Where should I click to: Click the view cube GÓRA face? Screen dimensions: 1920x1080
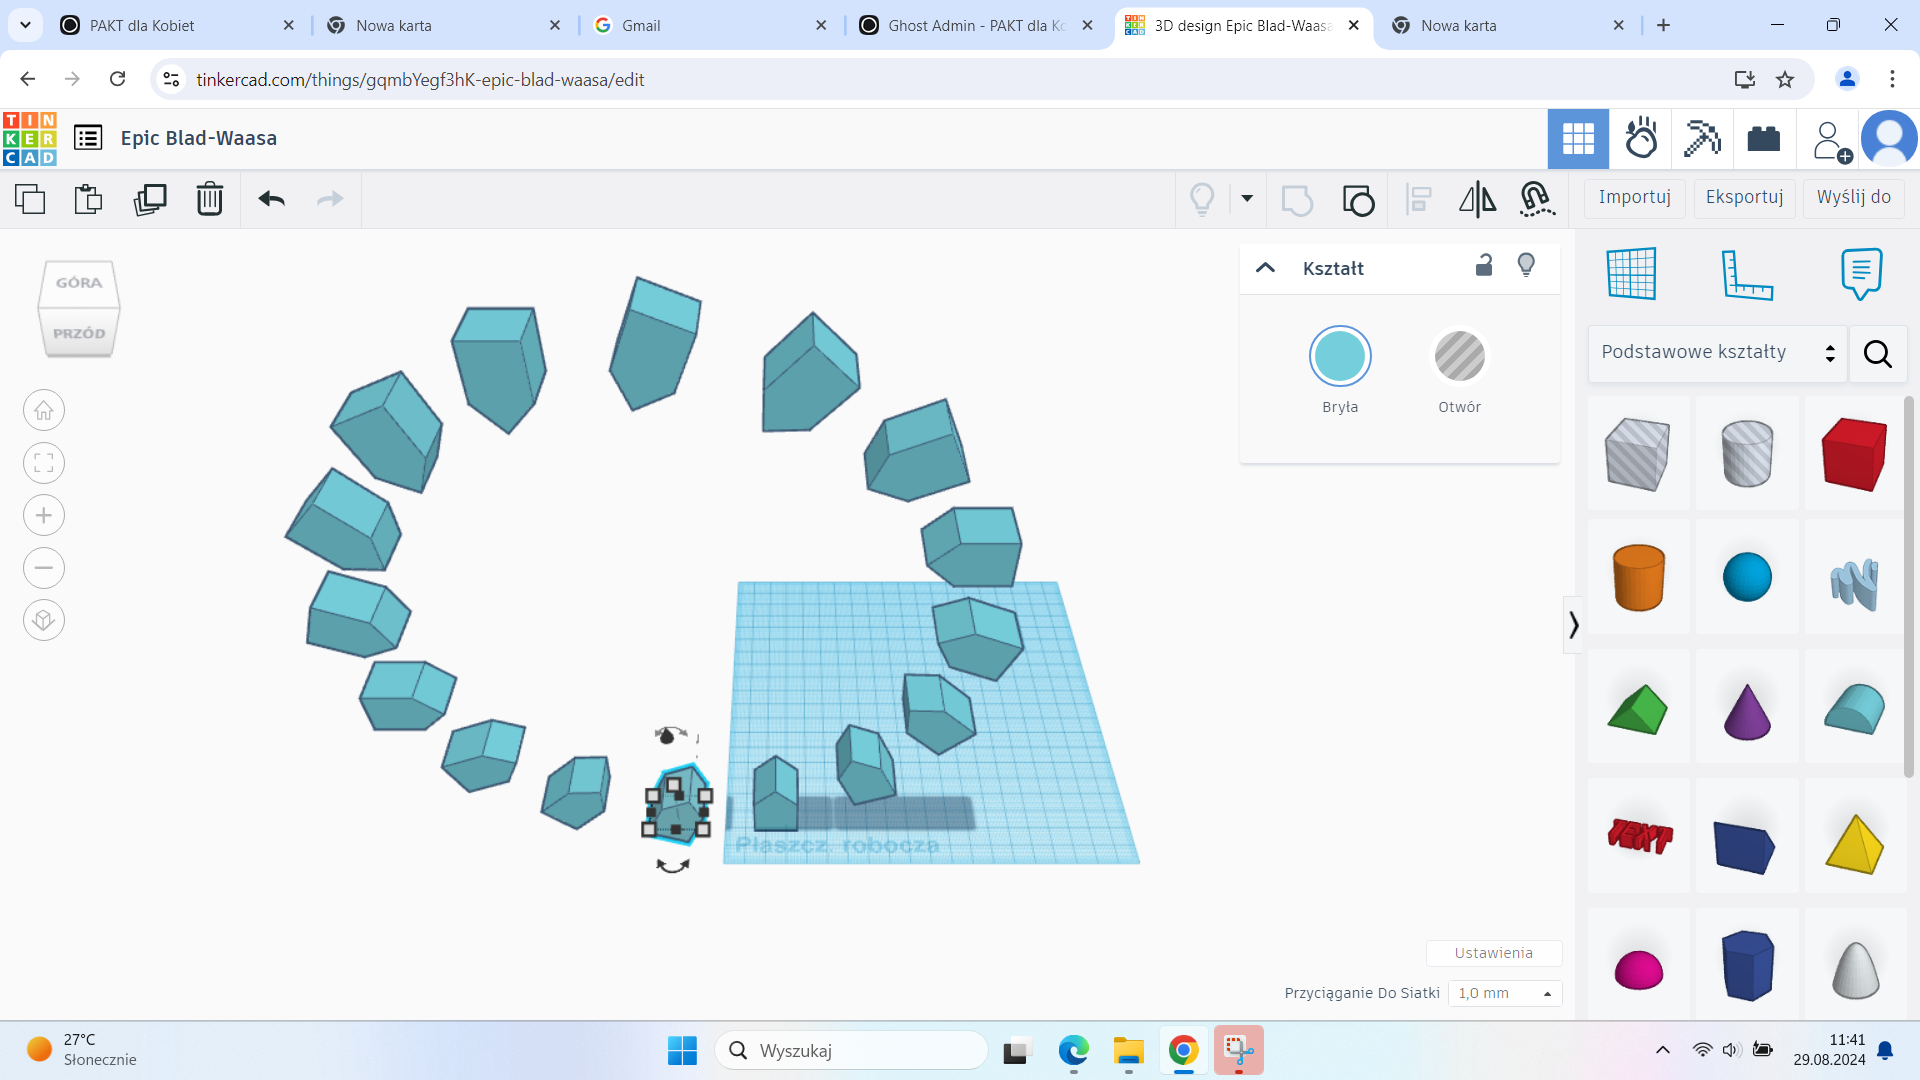click(x=78, y=283)
